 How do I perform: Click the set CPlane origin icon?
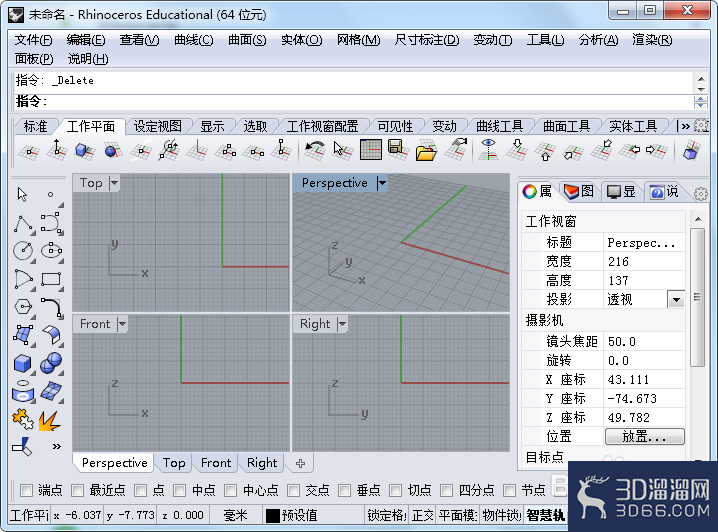(x=29, y=151)
